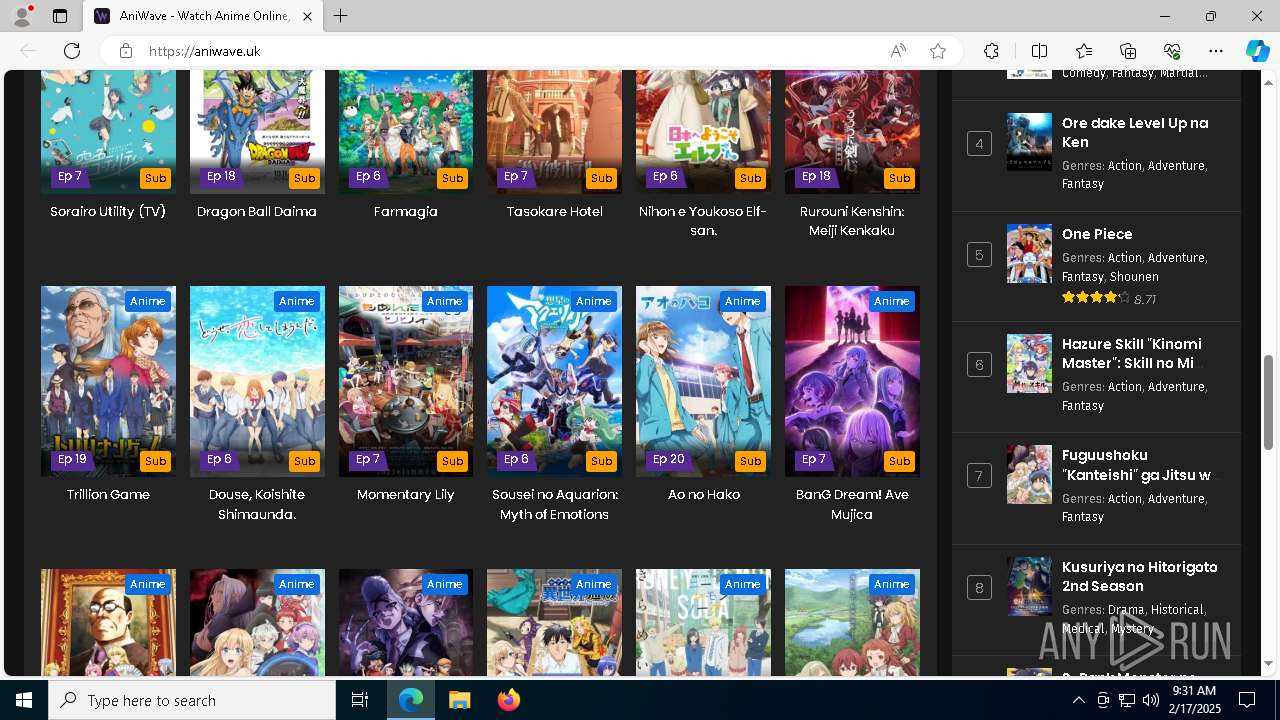Click Drama genre under Kusuriya no Hitorigoto

pyautogui.click(x=1126, y=609)
